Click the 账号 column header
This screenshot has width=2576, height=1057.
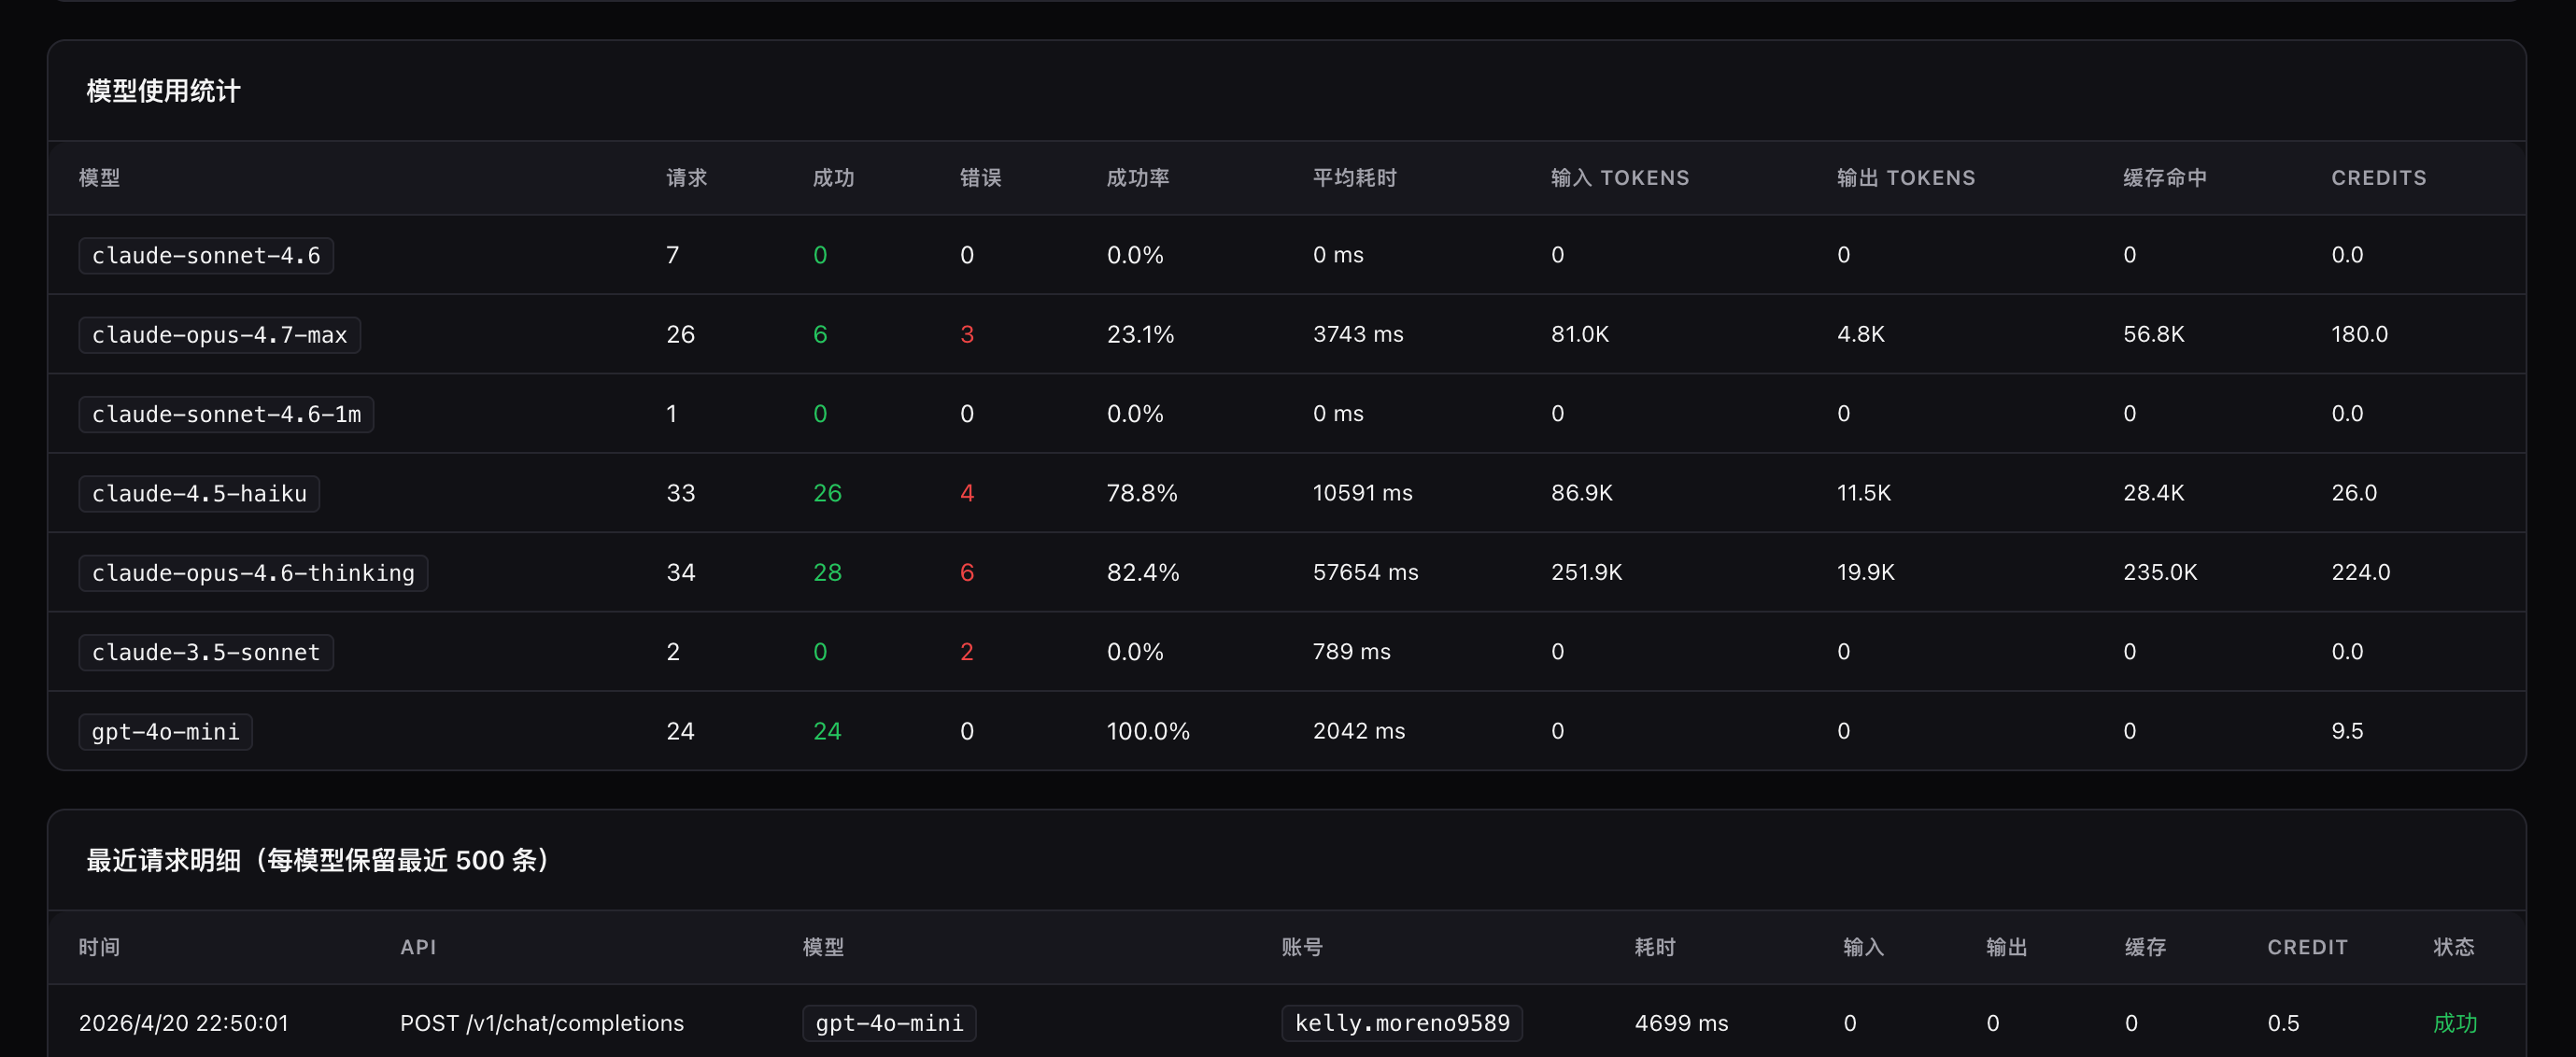pos(1301,947)
